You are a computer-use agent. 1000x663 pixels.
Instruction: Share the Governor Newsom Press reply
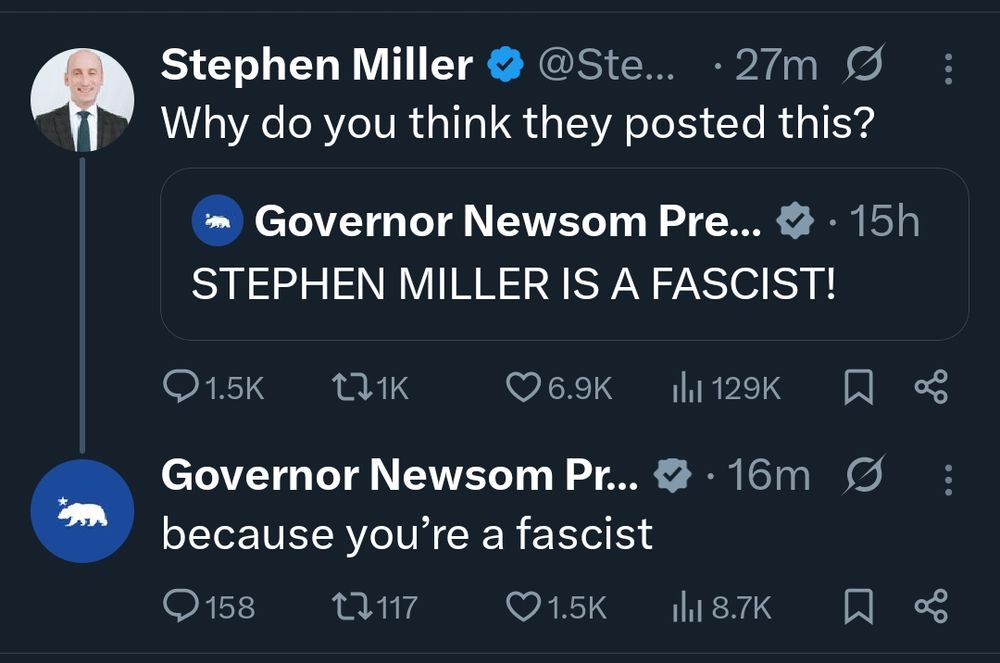pos(931,606)
